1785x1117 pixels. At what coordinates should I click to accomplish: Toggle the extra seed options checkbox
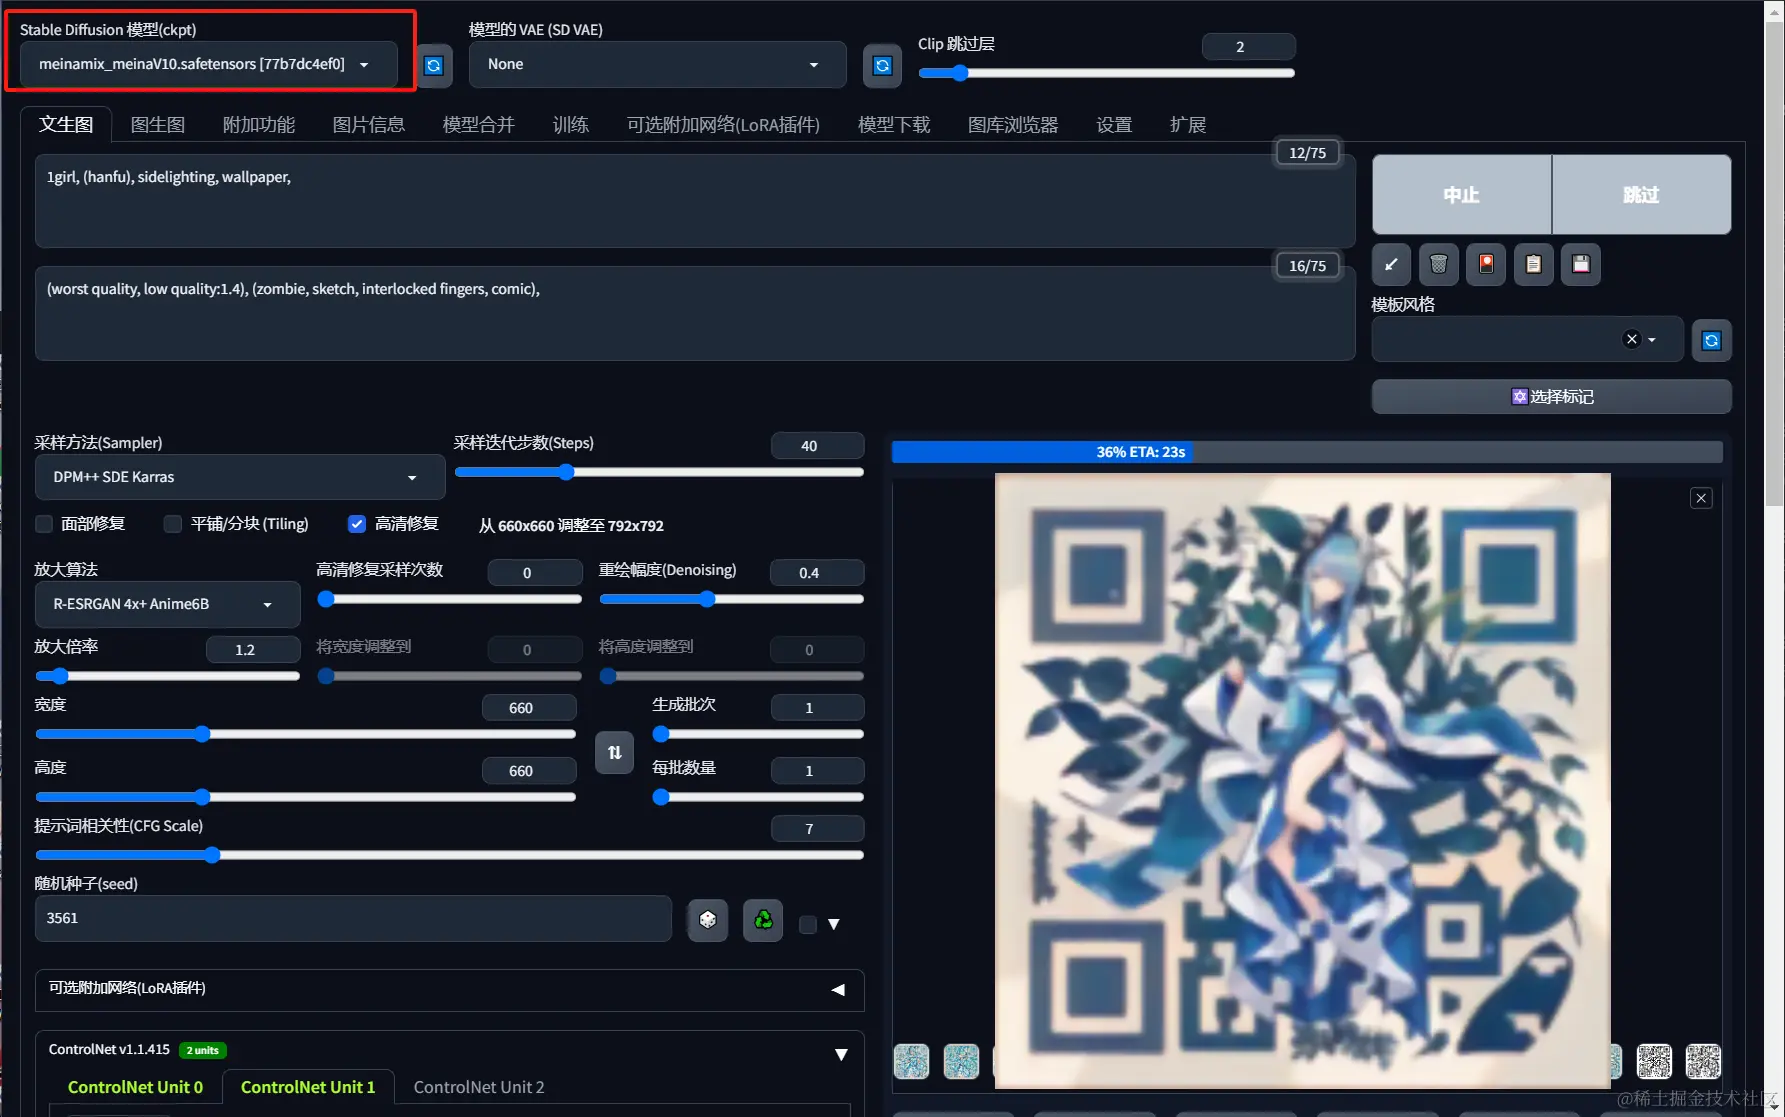pyautogui.click(x=808, y=925)
